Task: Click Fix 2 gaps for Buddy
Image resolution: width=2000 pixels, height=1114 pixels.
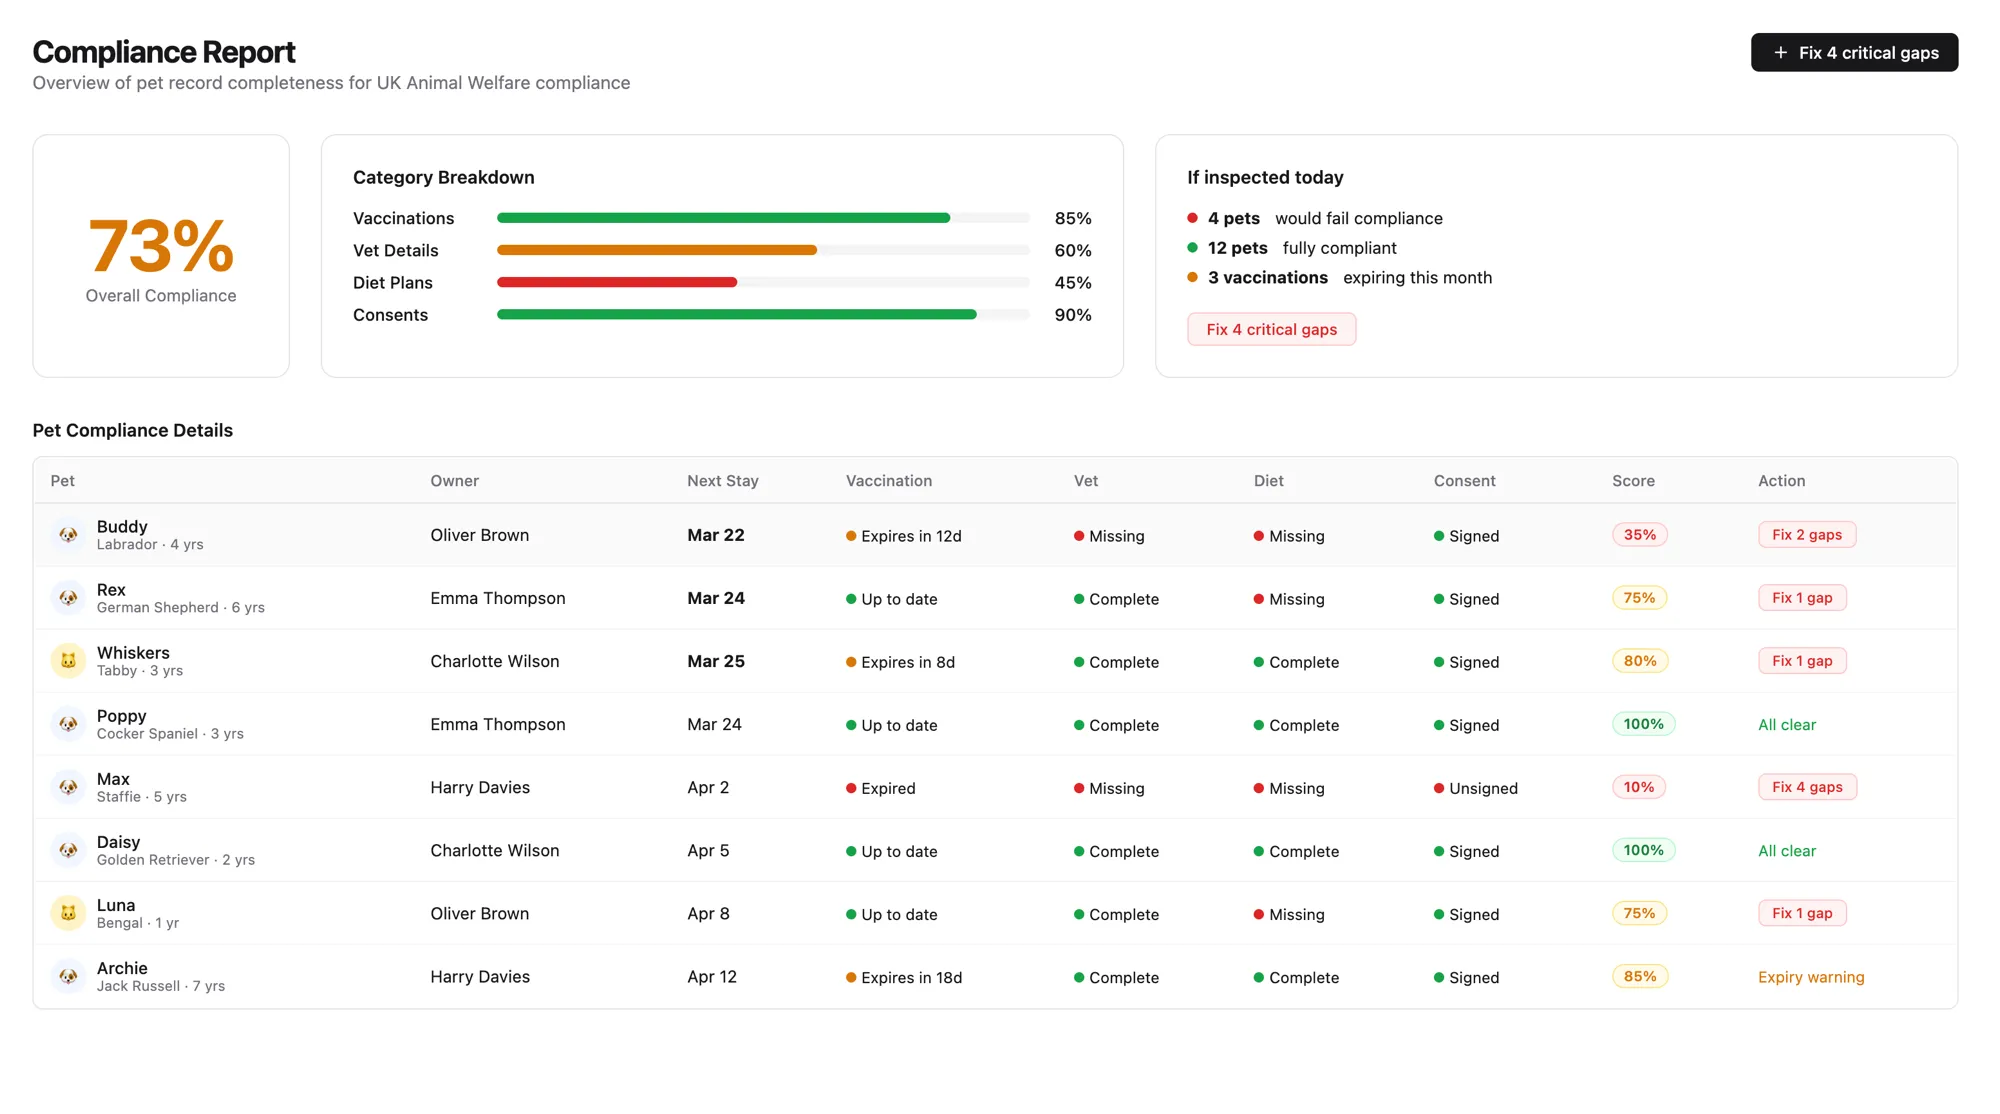Action: [x=1806, y=534]
